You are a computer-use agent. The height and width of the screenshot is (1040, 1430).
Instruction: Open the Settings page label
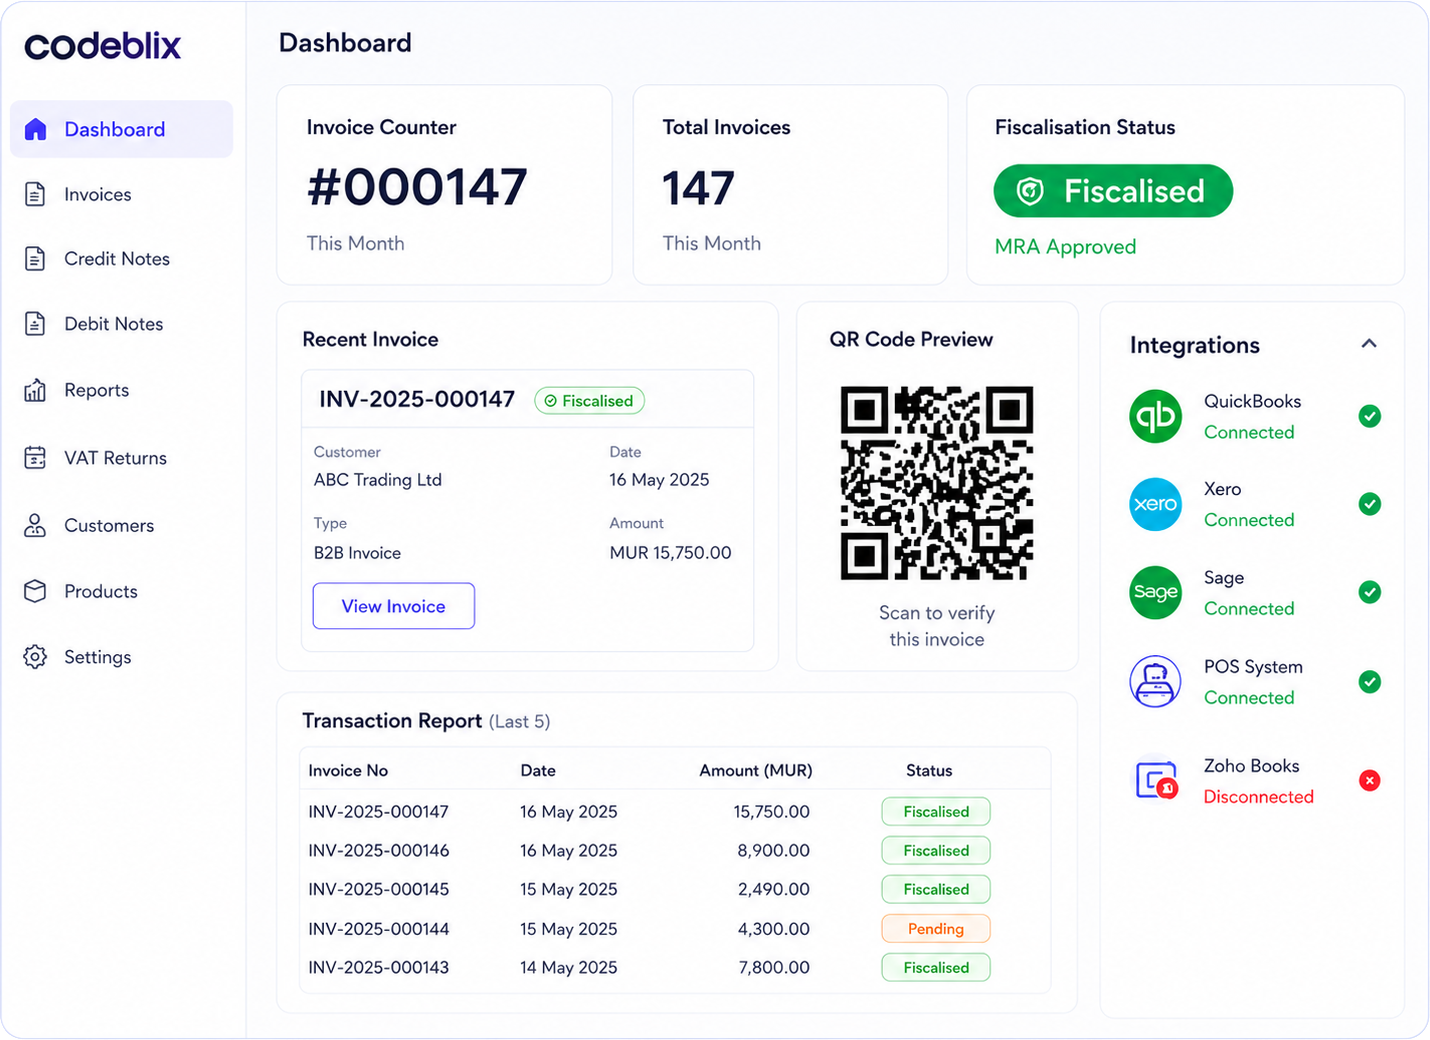click(97, 657)
